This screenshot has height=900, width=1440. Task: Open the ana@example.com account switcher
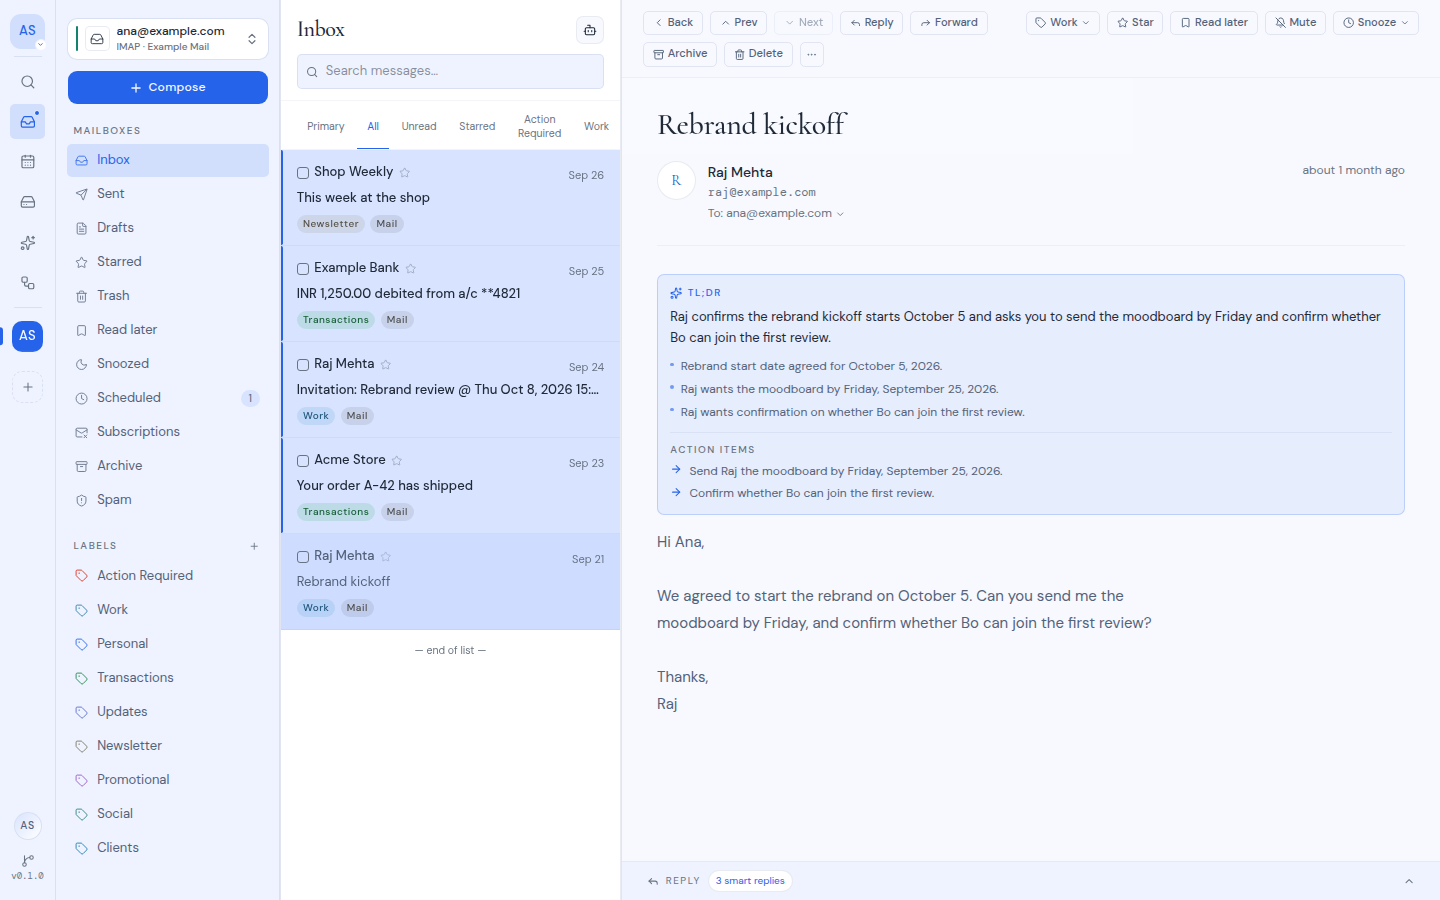tap(168, 39)
